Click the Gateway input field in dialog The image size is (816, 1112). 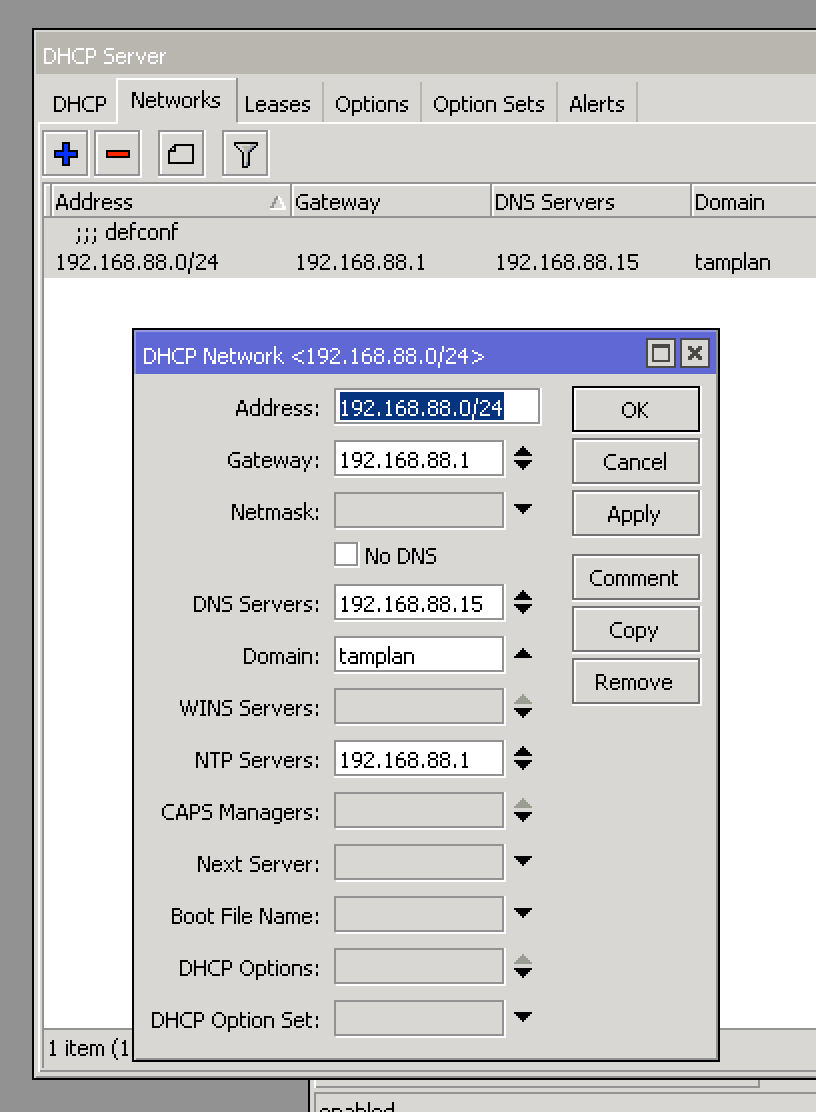(419, 459)
